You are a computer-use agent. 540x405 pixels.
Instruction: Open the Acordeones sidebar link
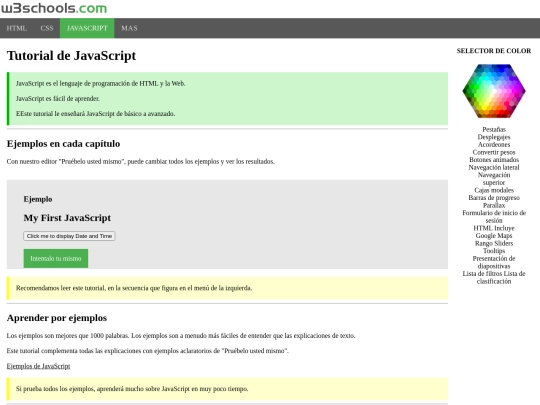pos(494,145)
